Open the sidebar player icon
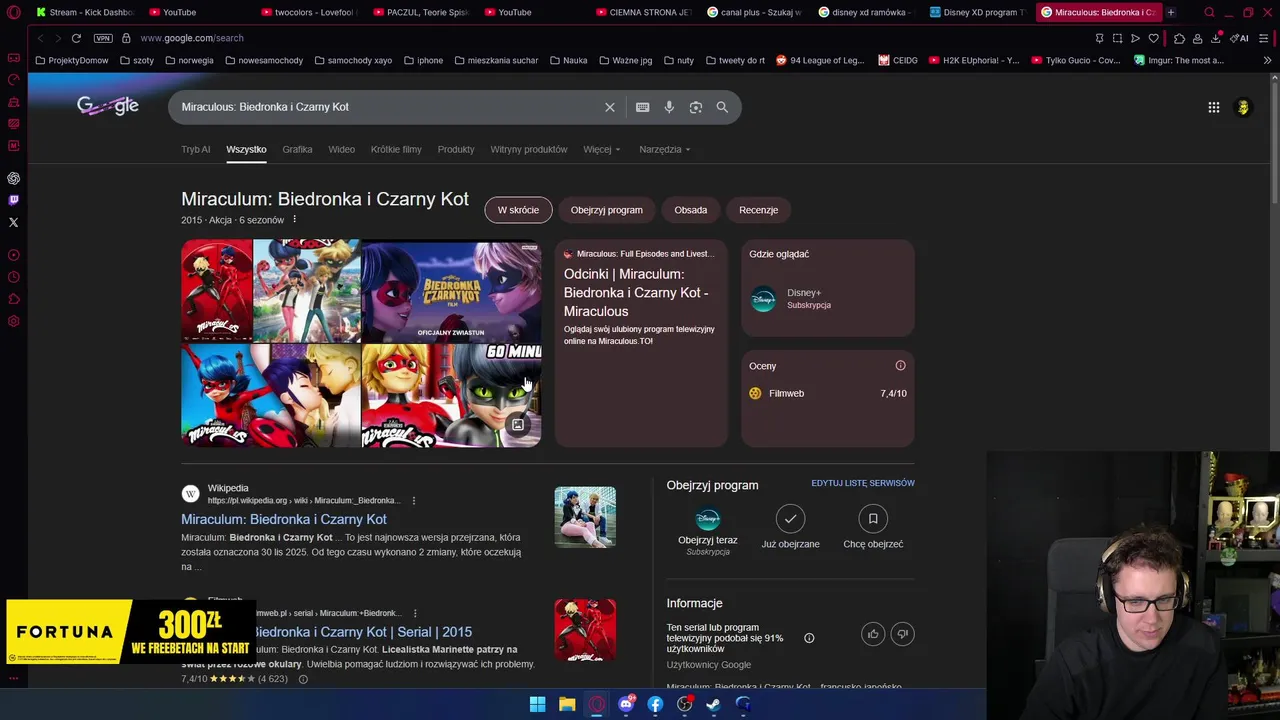This screenshot has height=720, width=1280. [14, 255]
